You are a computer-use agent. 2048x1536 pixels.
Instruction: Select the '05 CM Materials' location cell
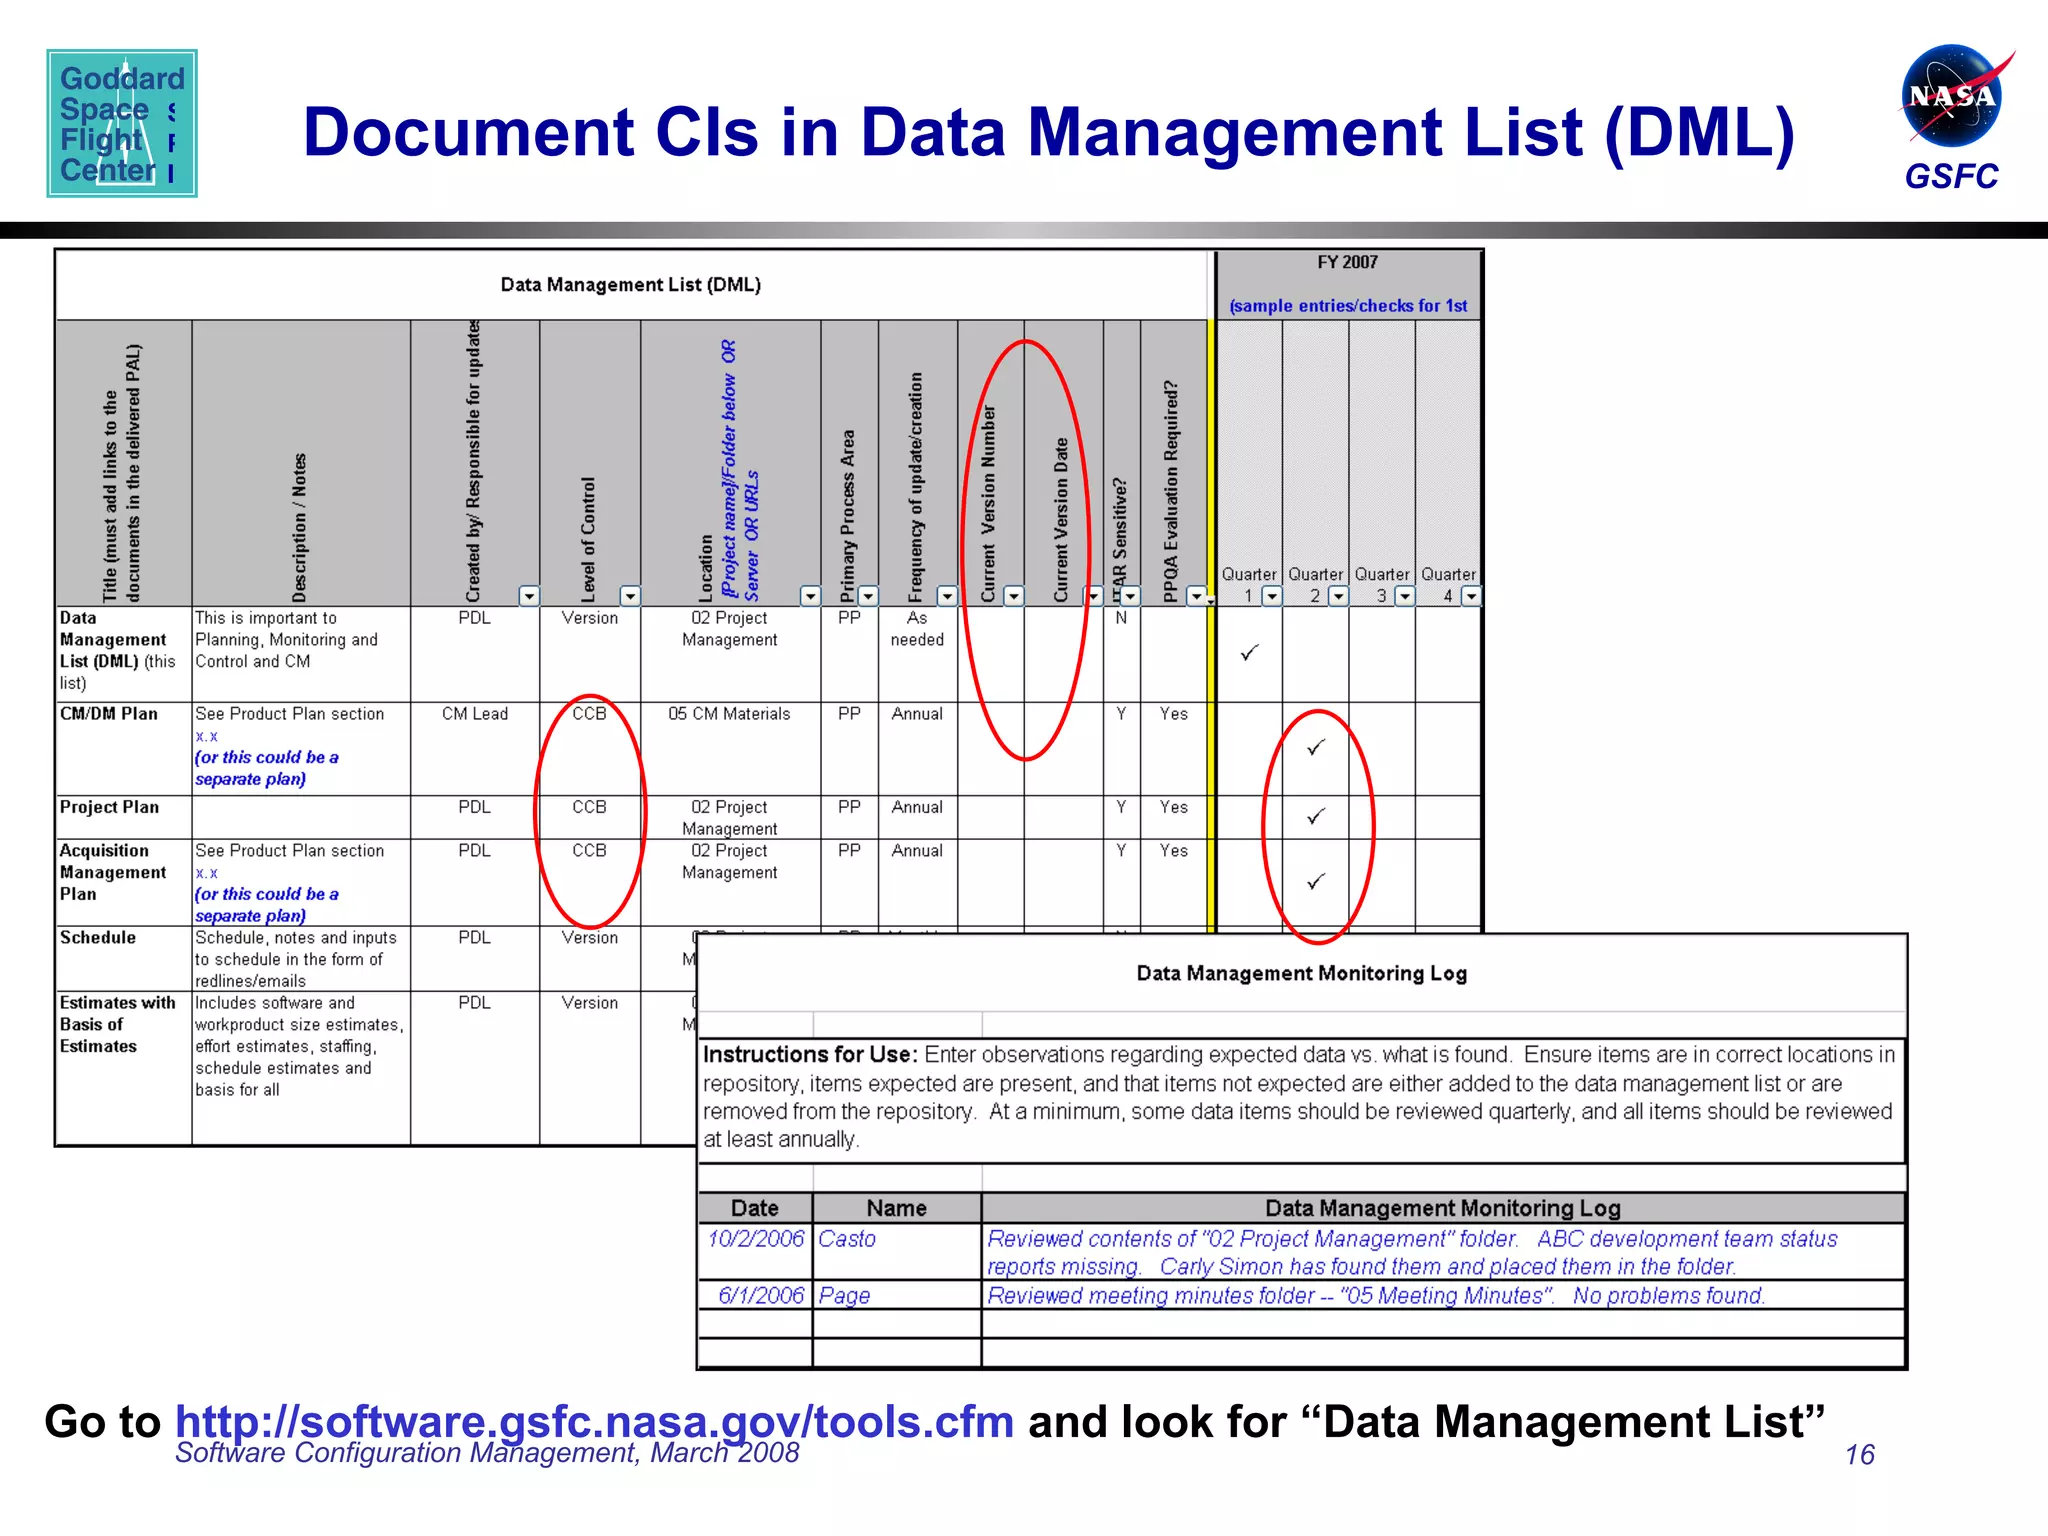[730, 748]
